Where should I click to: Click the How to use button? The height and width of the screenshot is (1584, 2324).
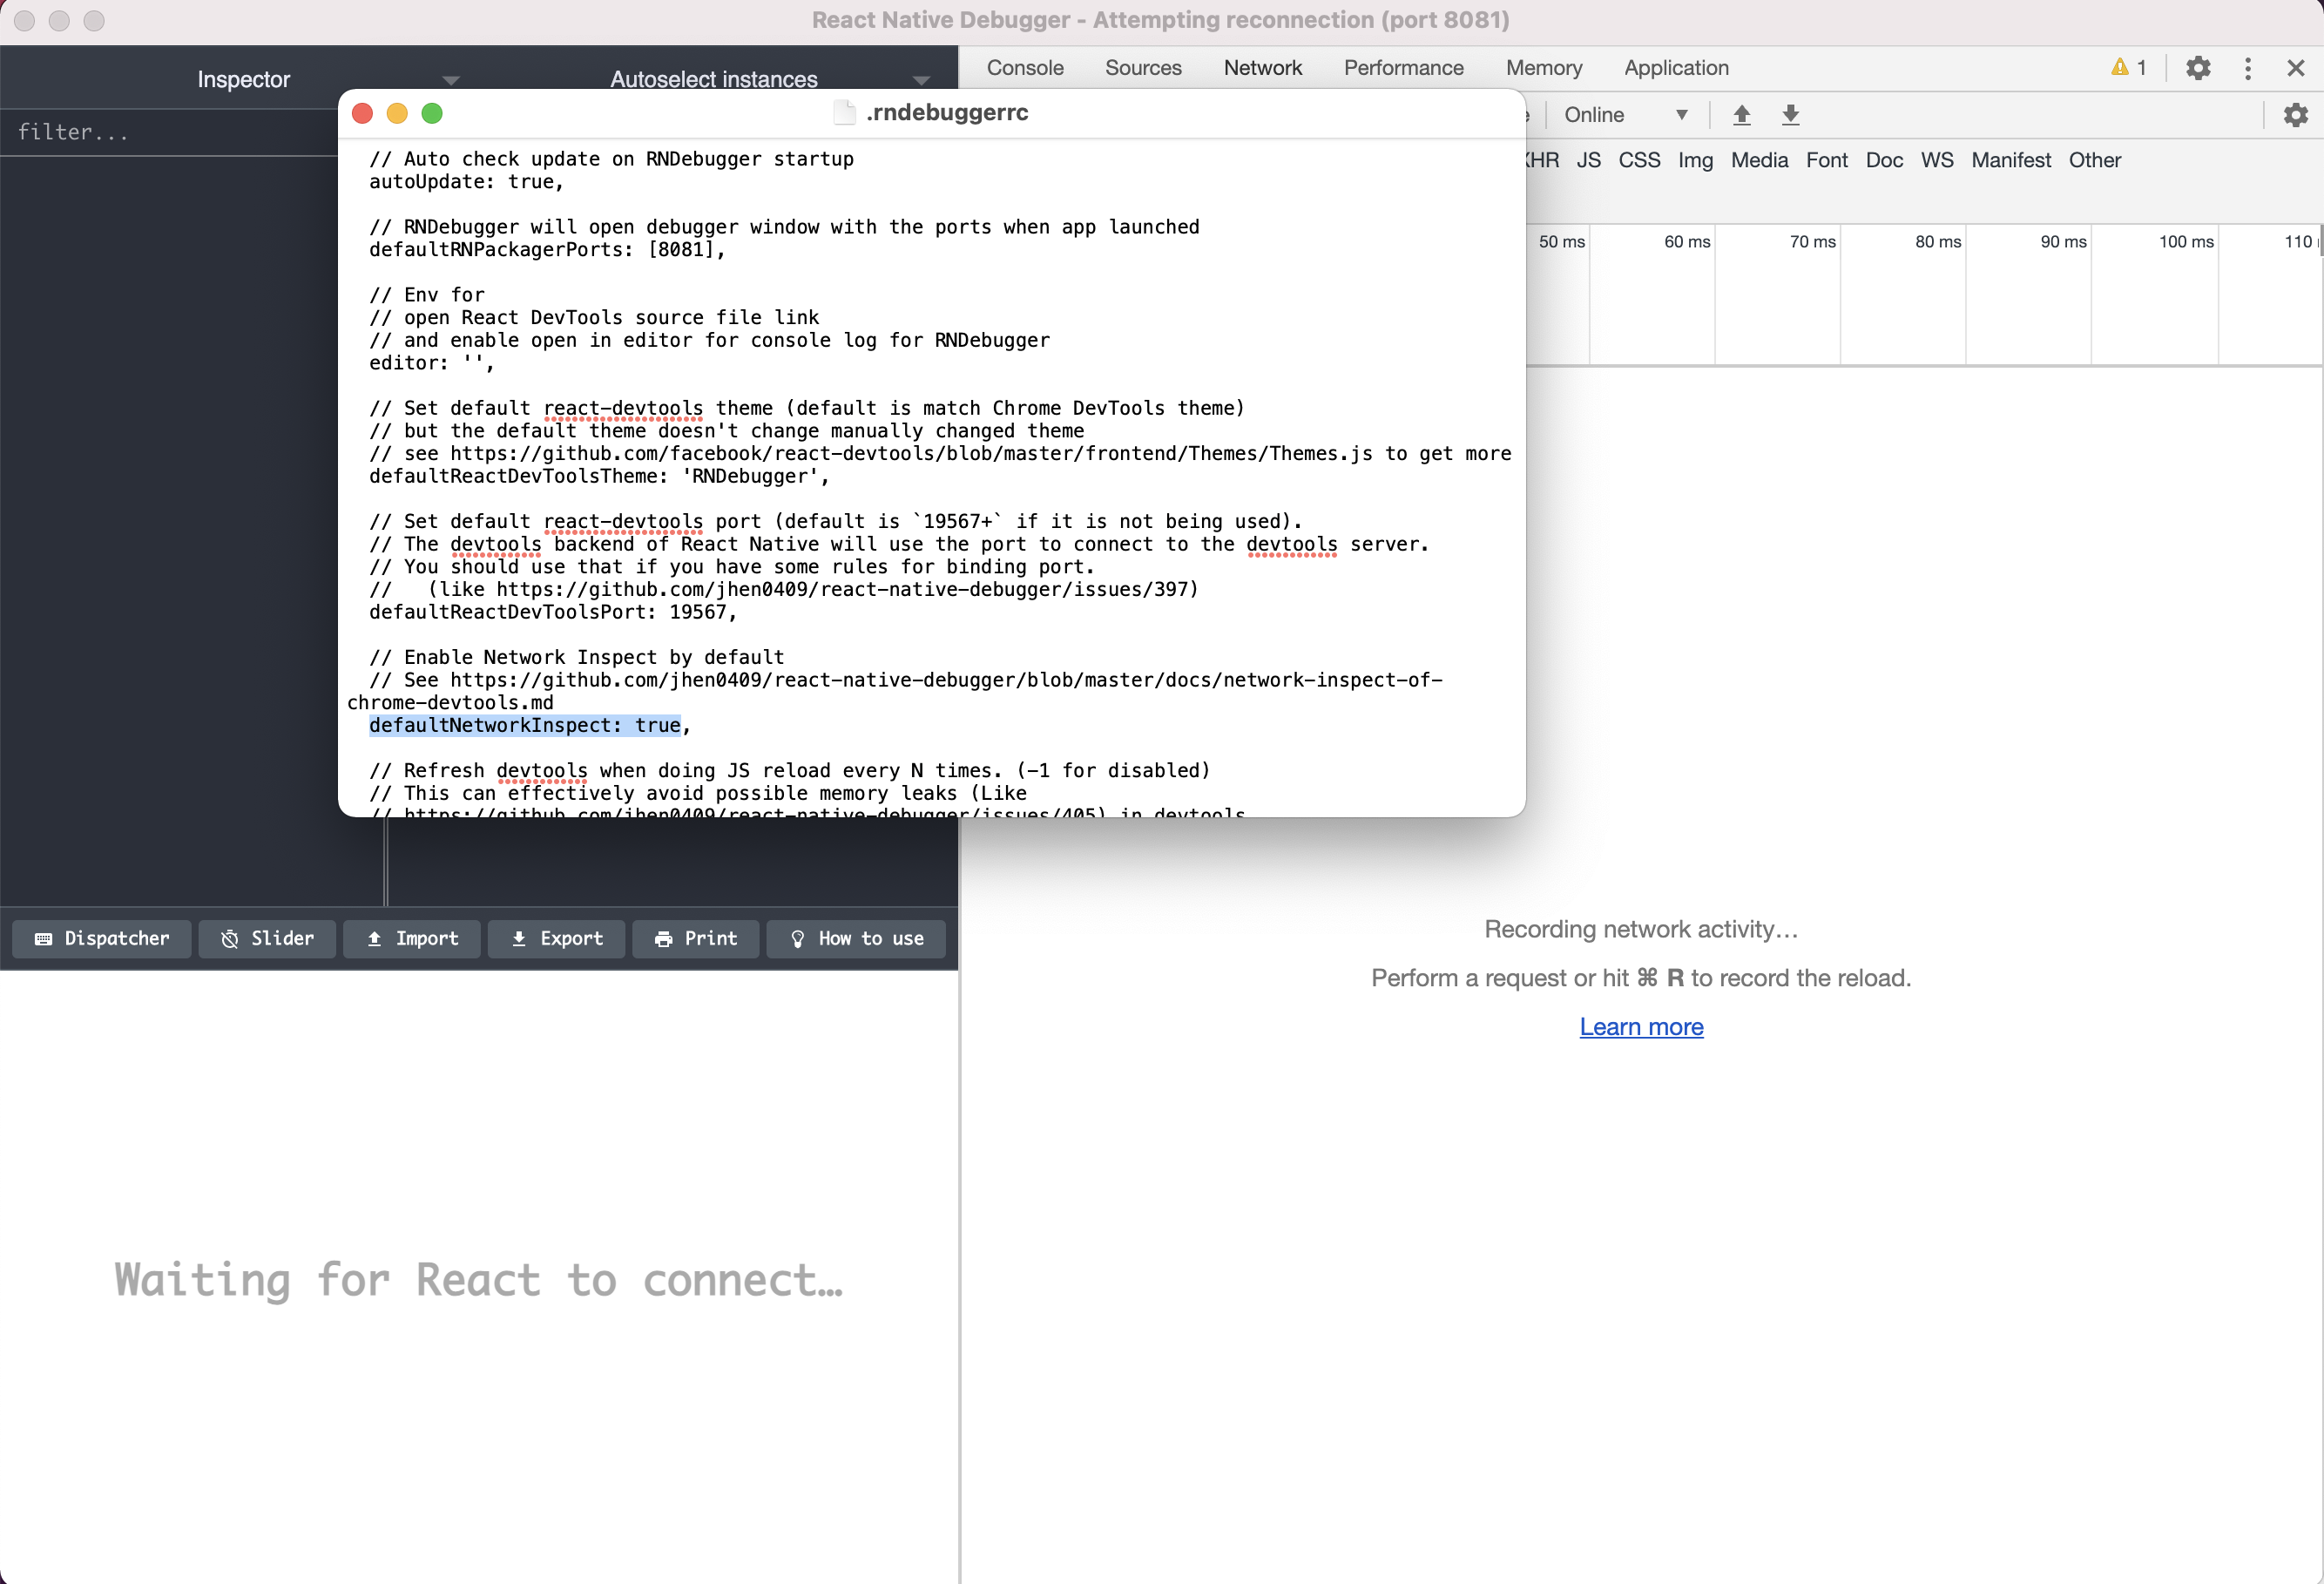click(856, 938)
